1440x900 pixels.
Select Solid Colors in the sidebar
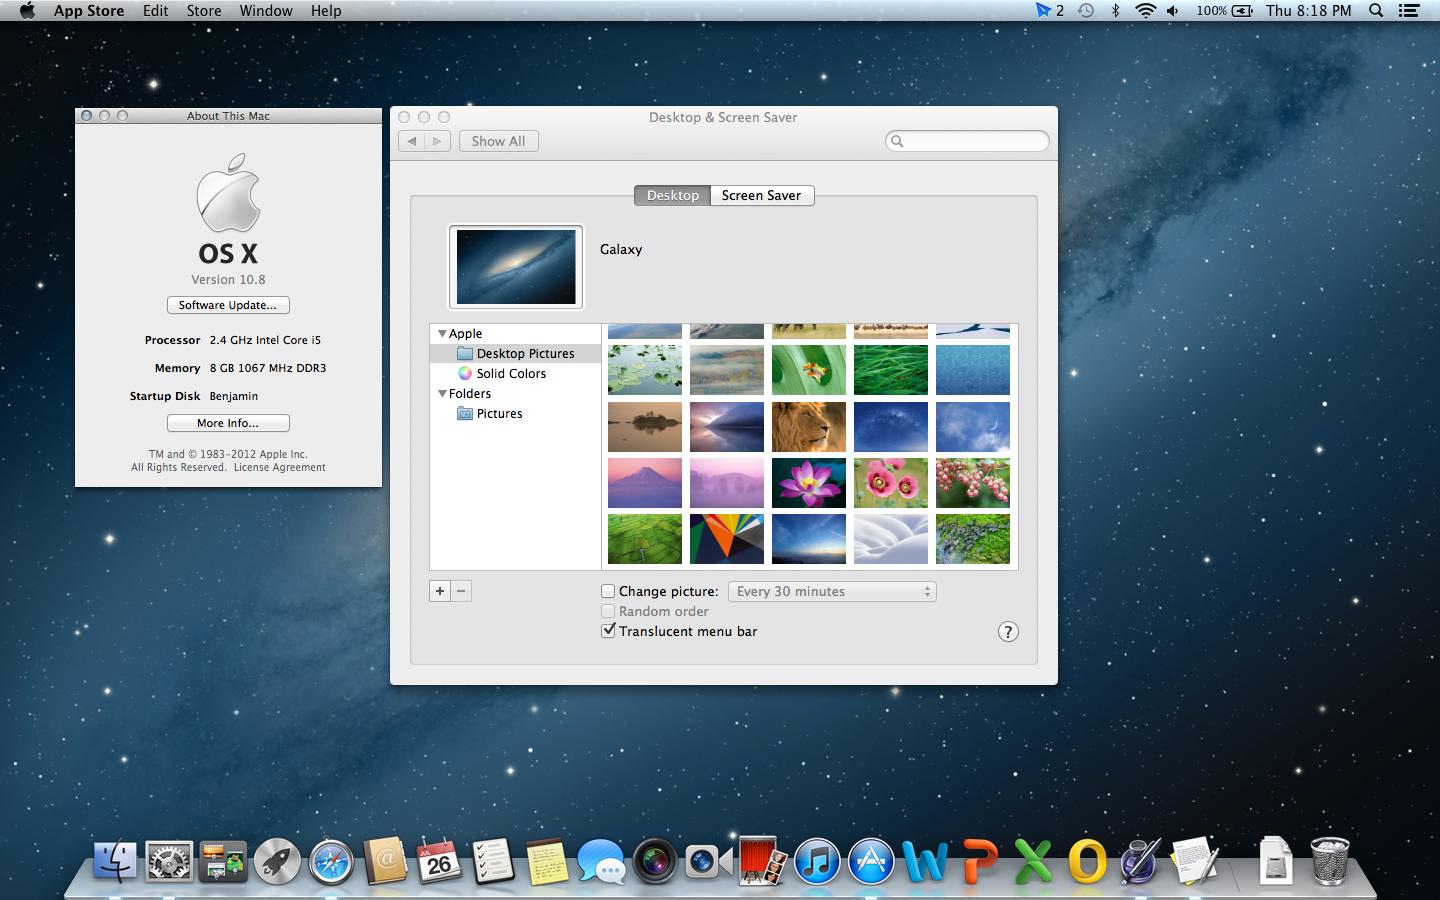click(x=511, y=373)
